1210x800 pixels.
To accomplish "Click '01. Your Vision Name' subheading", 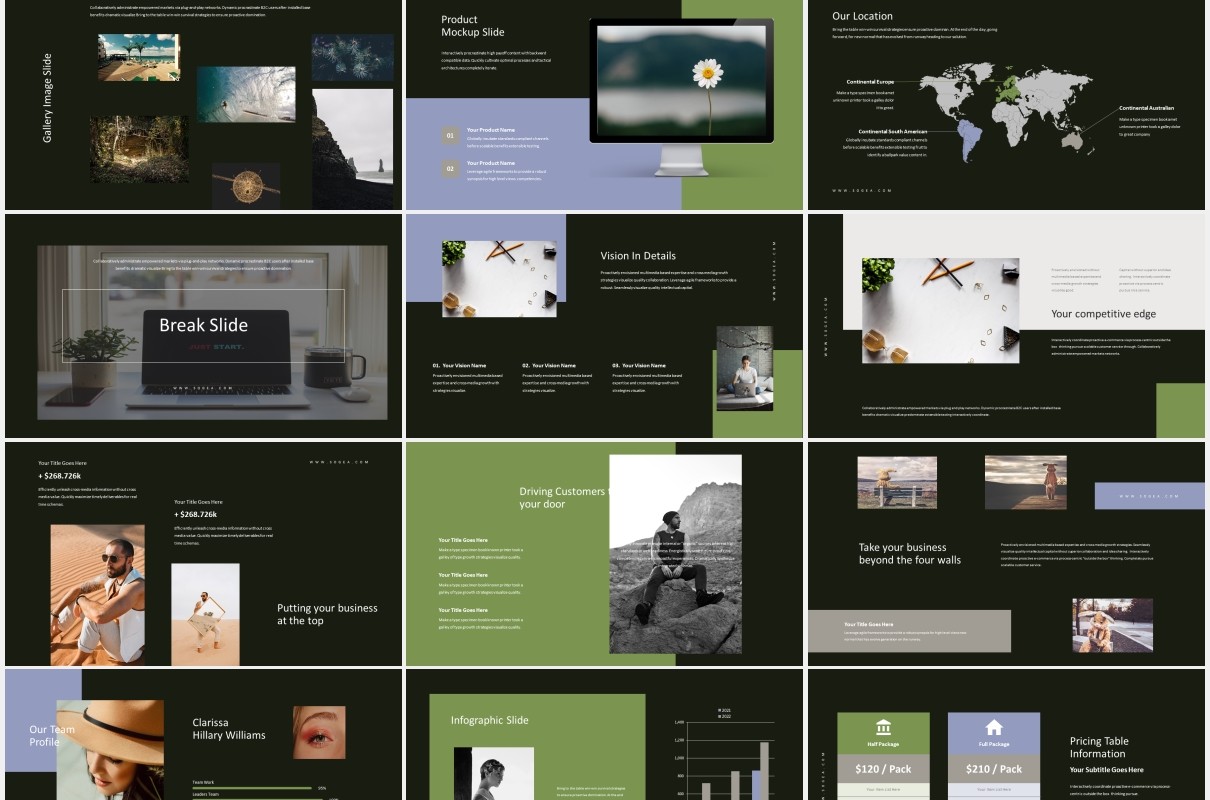I will (x=459, y=366).
